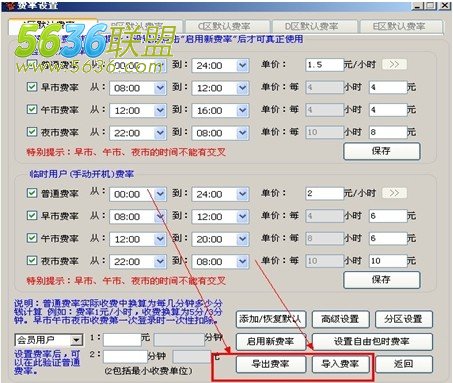Switch to the C区默认费率 tab
This screenshot has height=383, width=453.
tap(228, 26)
